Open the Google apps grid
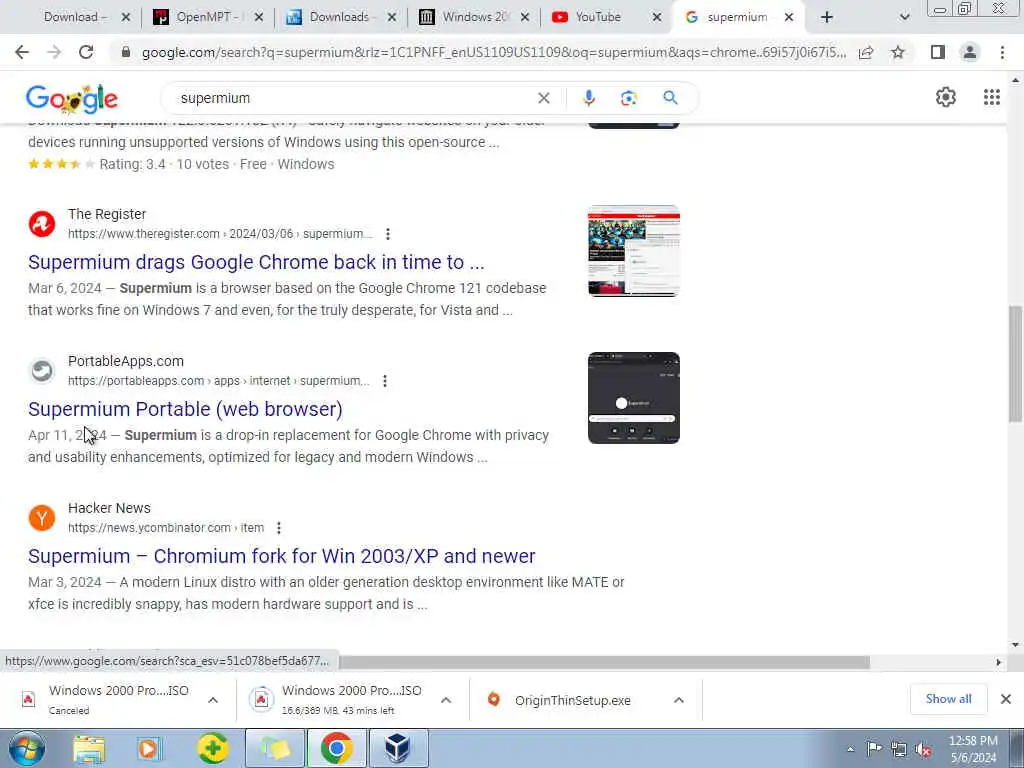The width and height of the screenshot is (1024, 768). (x=991, y=97)
